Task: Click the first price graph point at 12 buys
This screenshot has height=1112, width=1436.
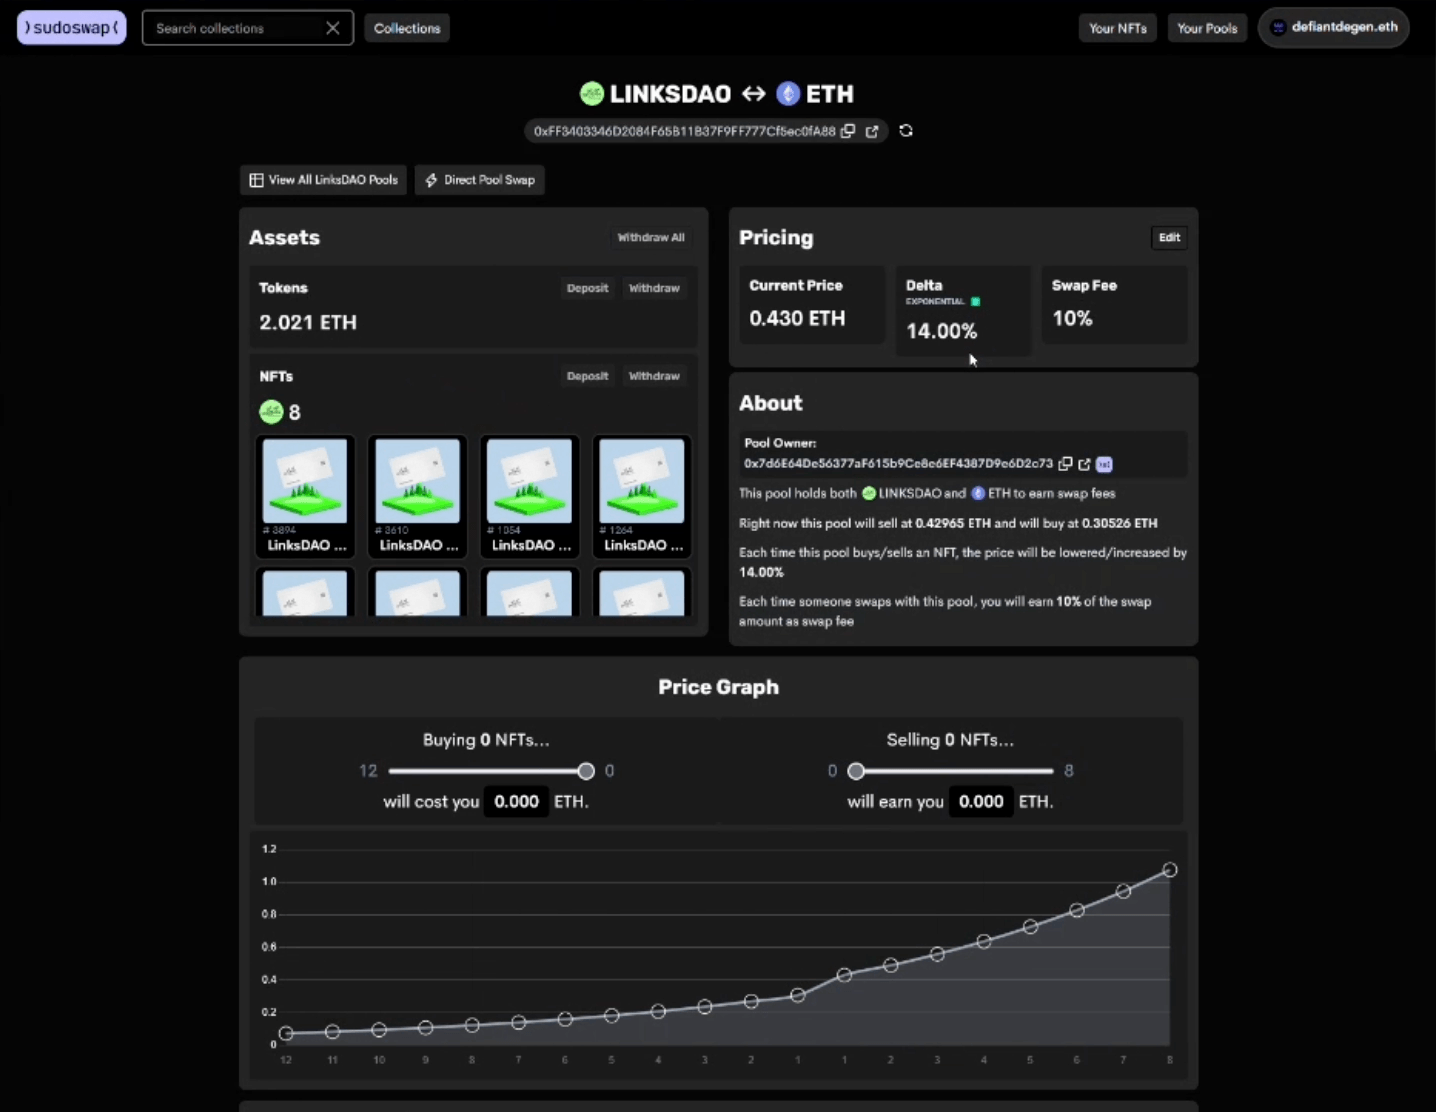Action: 286,1033
